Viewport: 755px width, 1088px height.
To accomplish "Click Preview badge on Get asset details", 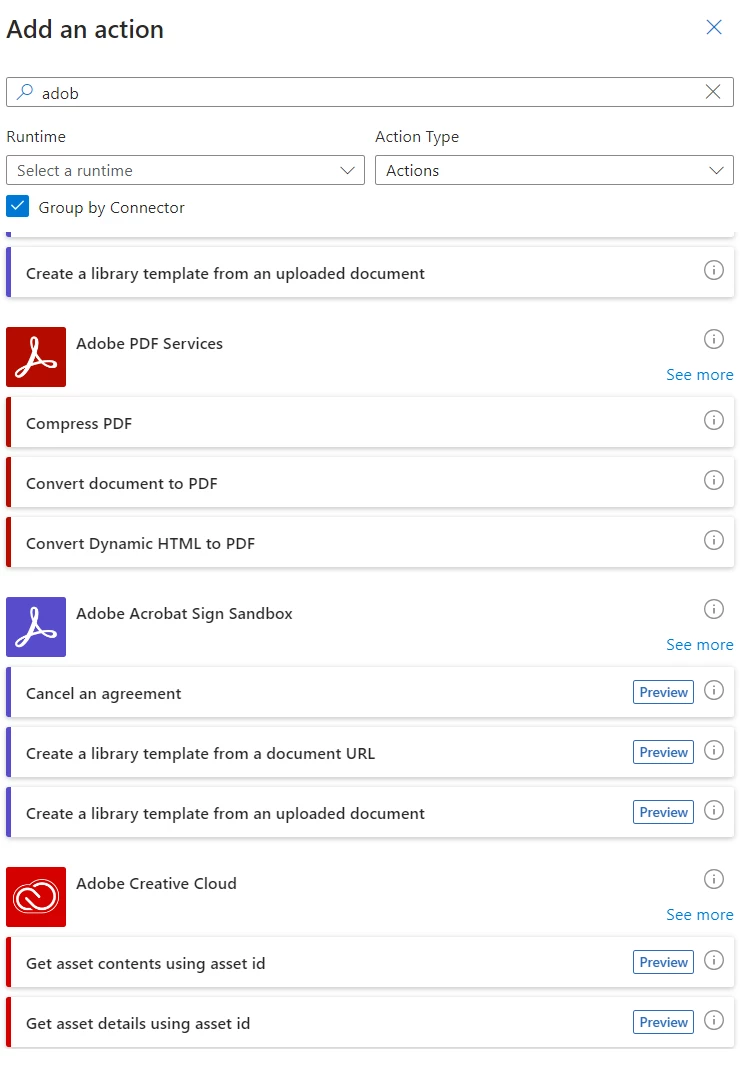I will 663,1022.
